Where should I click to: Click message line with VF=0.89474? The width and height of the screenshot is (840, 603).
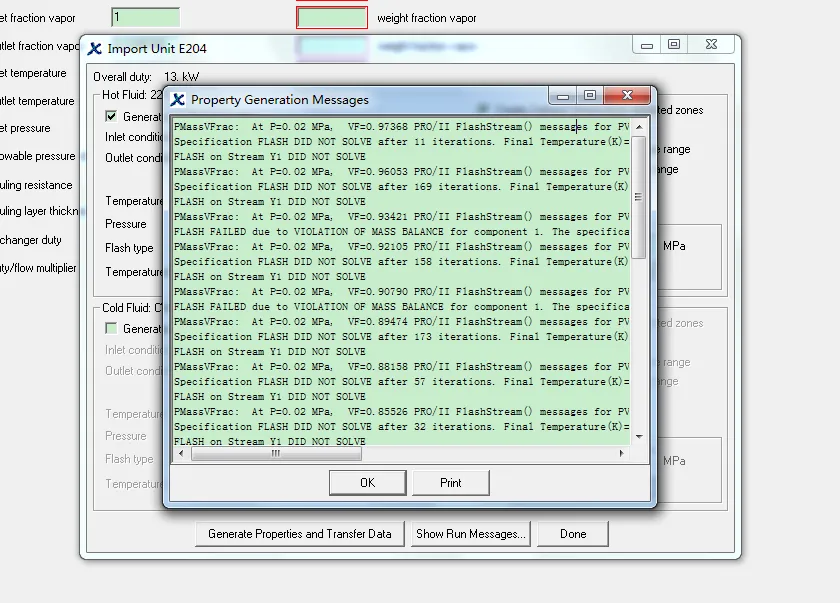pyautogui.click(x=401, y=322)
